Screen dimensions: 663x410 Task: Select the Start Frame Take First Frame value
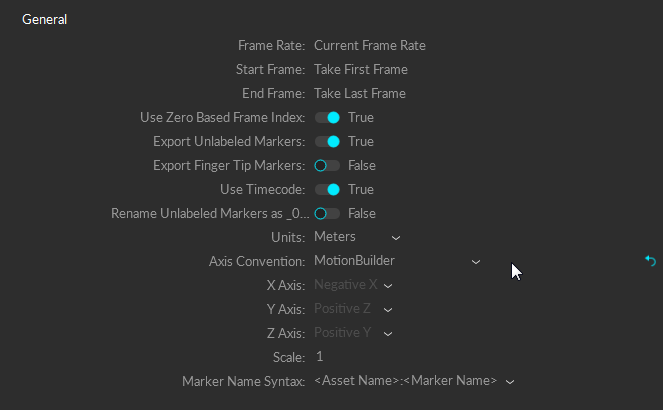pyautogui.click(x=361, y=70)
